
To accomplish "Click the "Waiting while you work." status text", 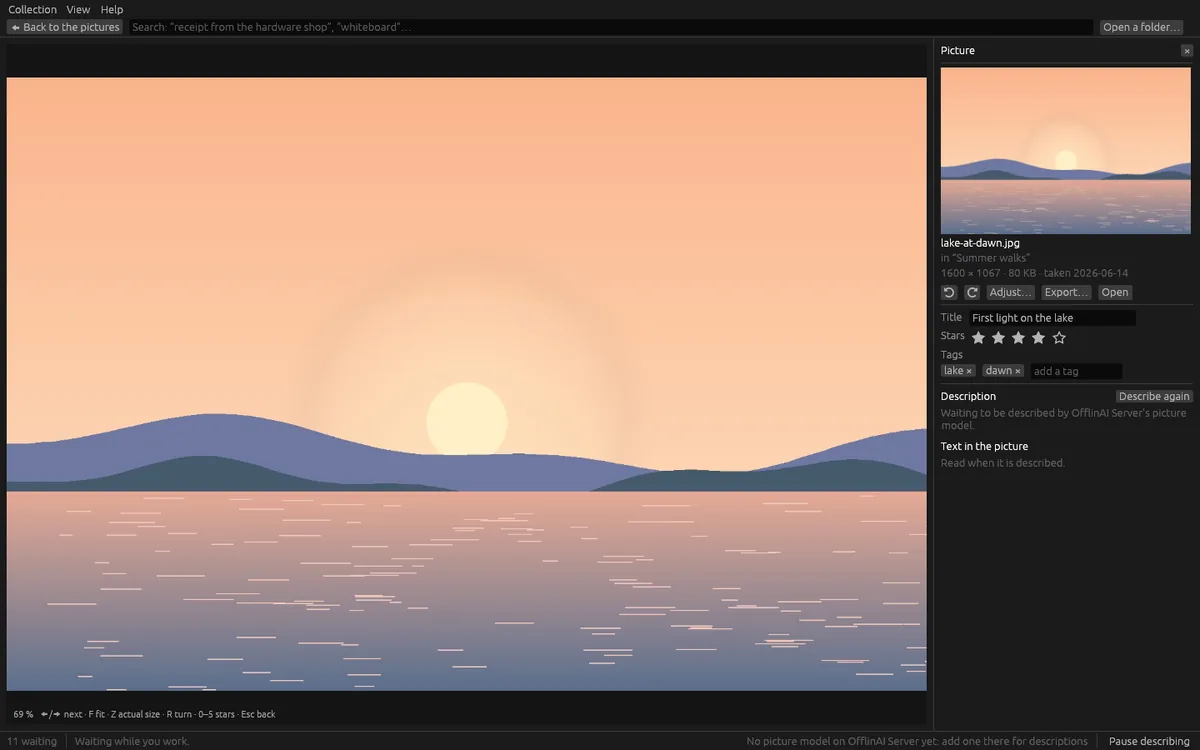I will coord(132,741).
